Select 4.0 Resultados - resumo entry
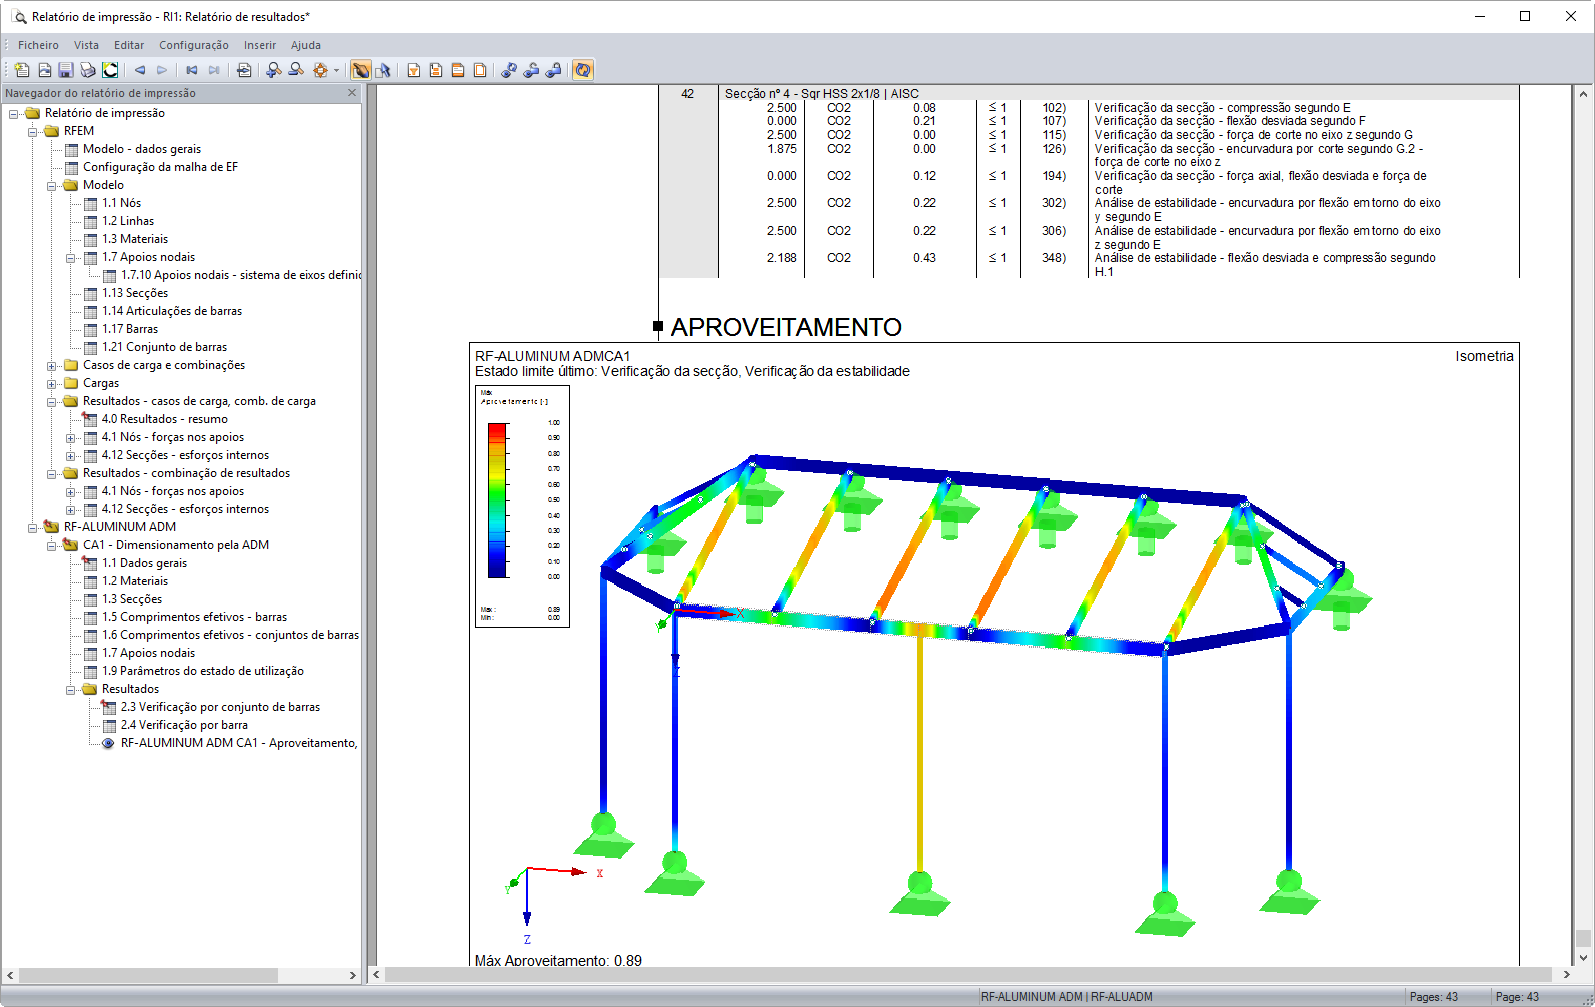Viewport: 1595px width, 1007px height. coord(165,419)
